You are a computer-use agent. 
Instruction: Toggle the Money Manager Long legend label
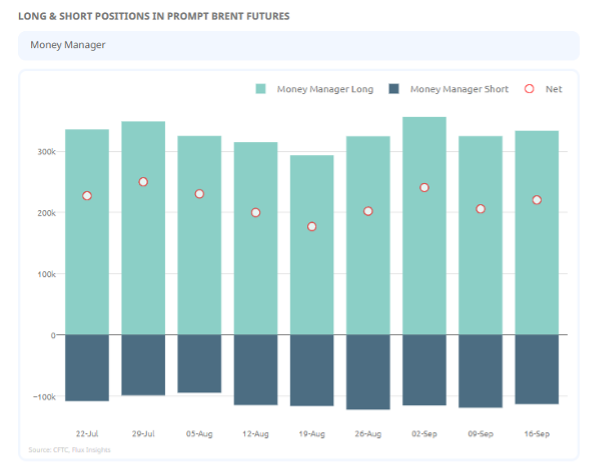[326, 89]
